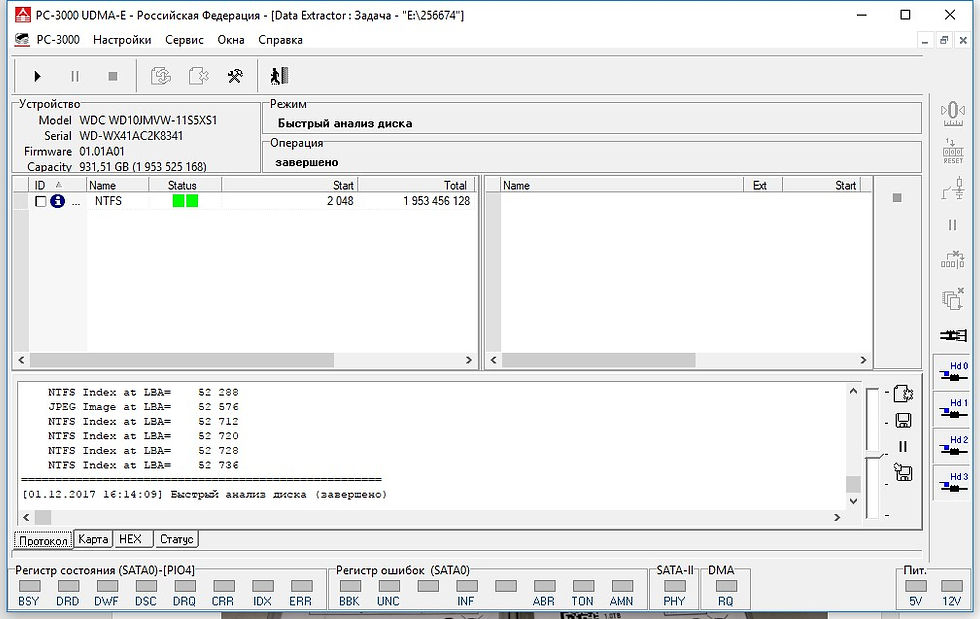Click the black connector icon in the right sidebar
The height and width of the screenshot is (619, 980).
[x=952, y=335]
